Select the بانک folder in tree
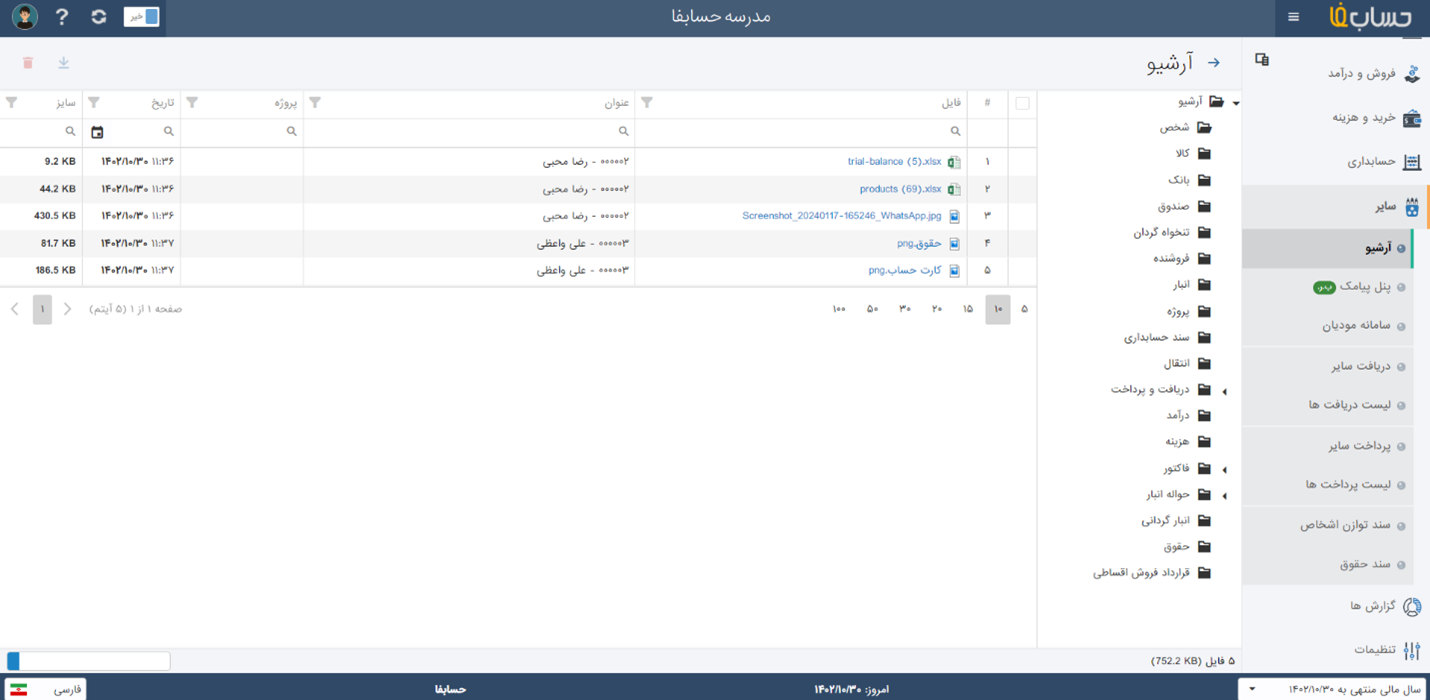1430x700 pixels. click(1190, 180)
